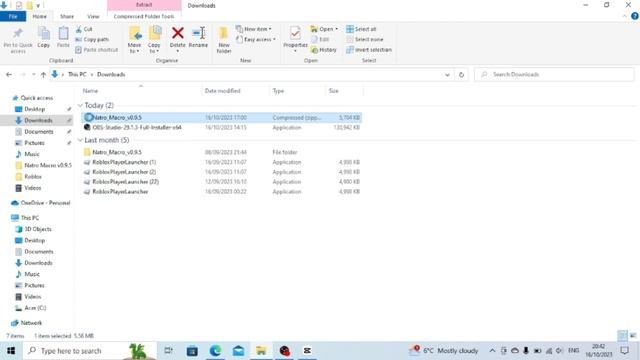
Task: Open the Open dropdown in ribbon
Action: [324, 29]
